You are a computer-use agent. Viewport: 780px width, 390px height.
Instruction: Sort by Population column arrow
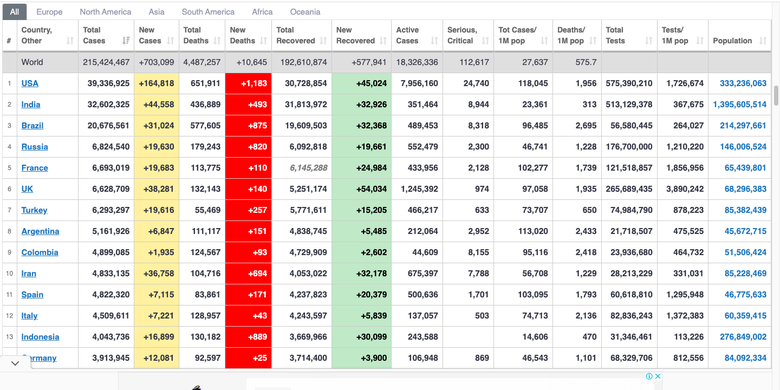point(763,41)
